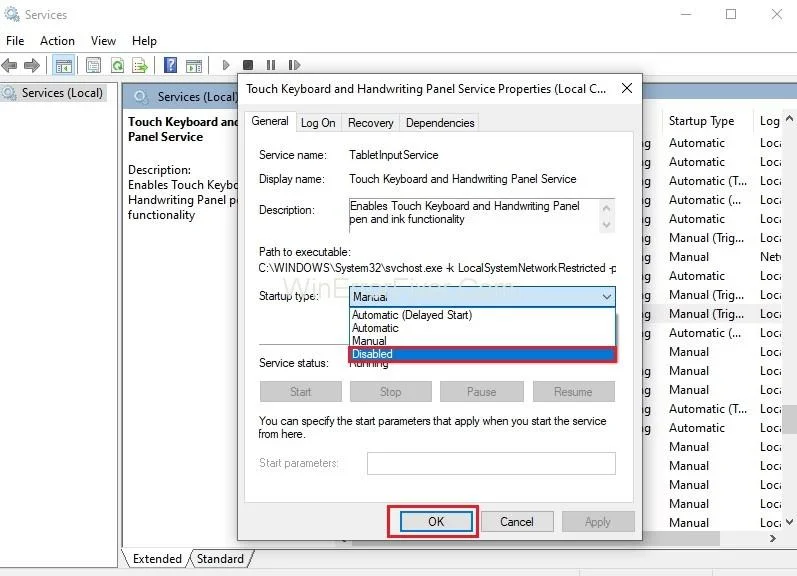Click the Cancel button in the dialog
This screenshot has width=797, height=576.
tap(516, 521)
